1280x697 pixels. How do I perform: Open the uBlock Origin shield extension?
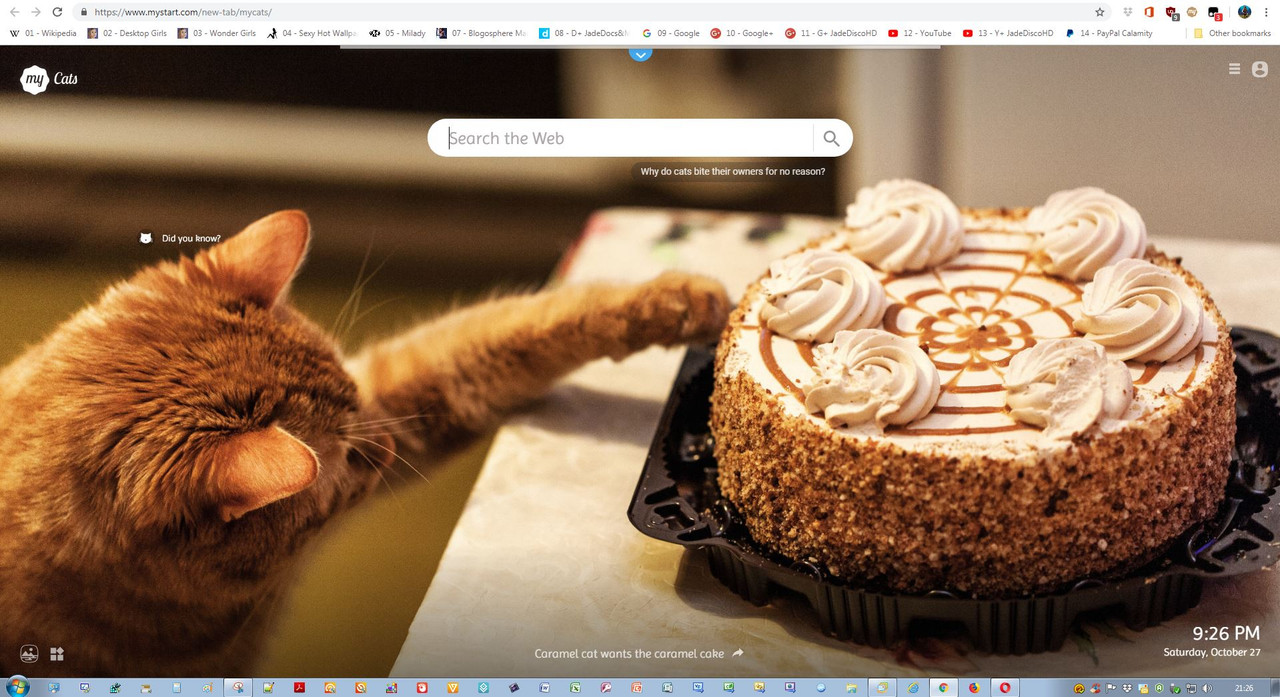(x=1172, y=13)
